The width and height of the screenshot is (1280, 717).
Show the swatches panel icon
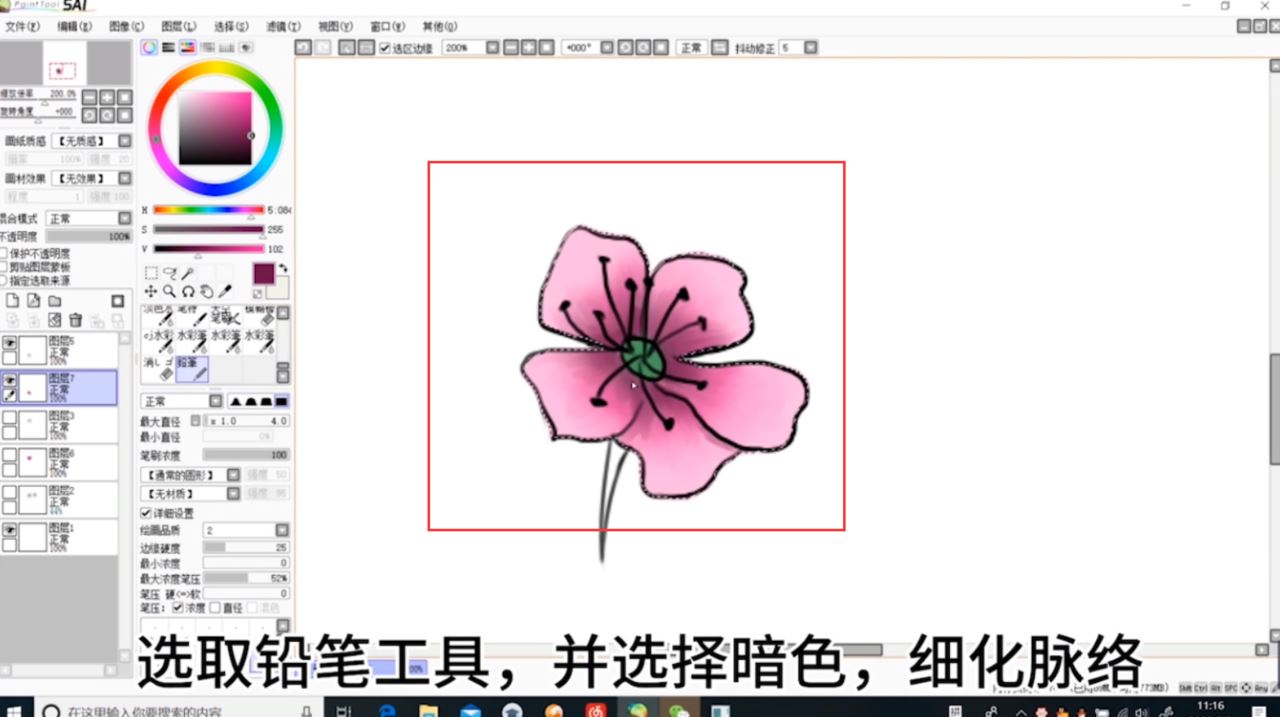226,47
